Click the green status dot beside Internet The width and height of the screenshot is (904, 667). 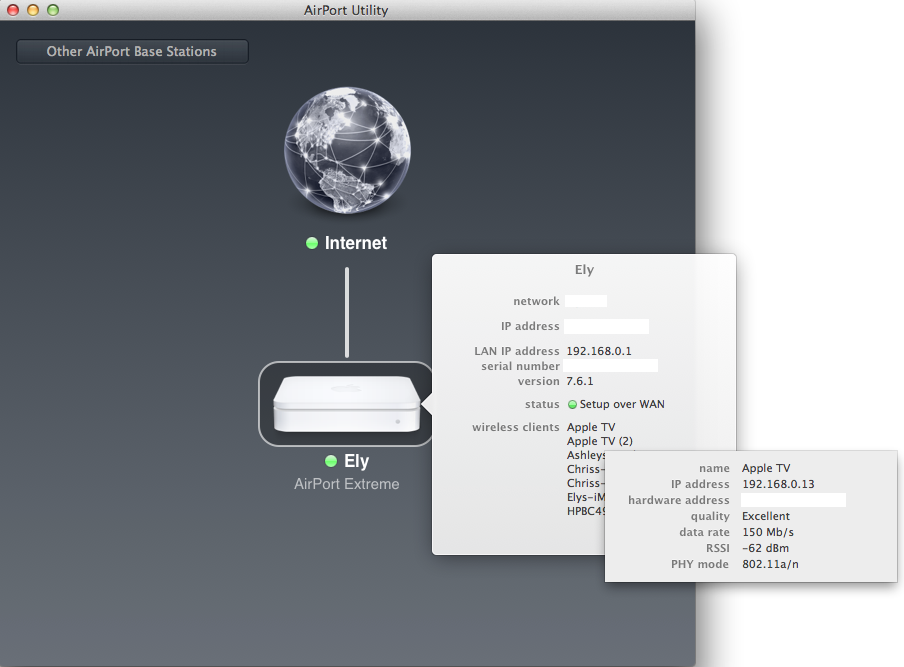pos(312,243)
